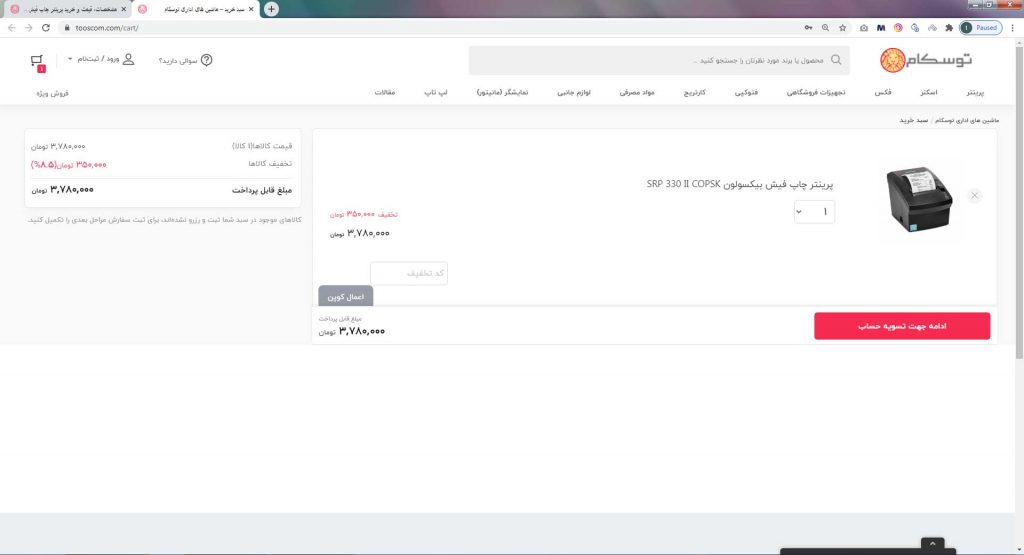This screenshot has width=1024, height=555.
Task: Click the Paused profile button
Action: tap(980, 27)
